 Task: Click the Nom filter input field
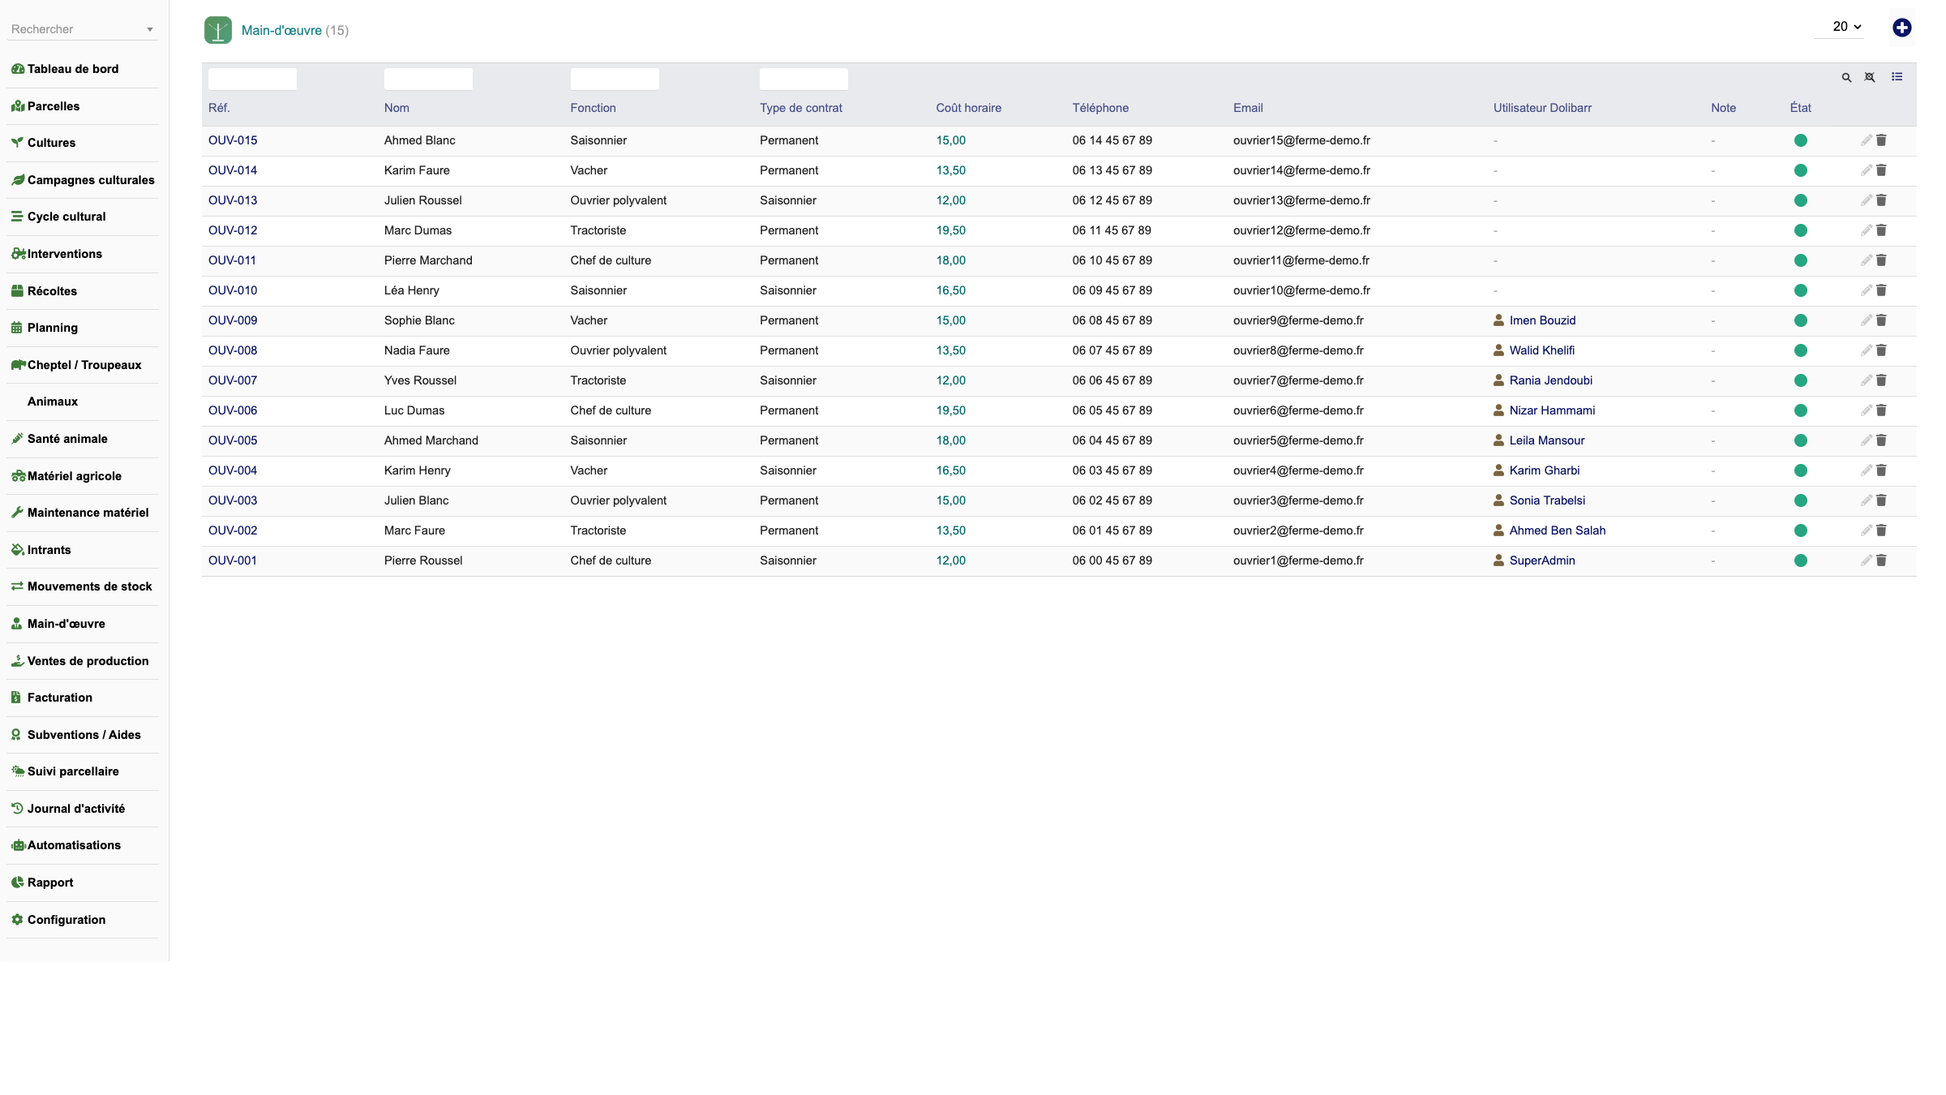click(428, 78)
